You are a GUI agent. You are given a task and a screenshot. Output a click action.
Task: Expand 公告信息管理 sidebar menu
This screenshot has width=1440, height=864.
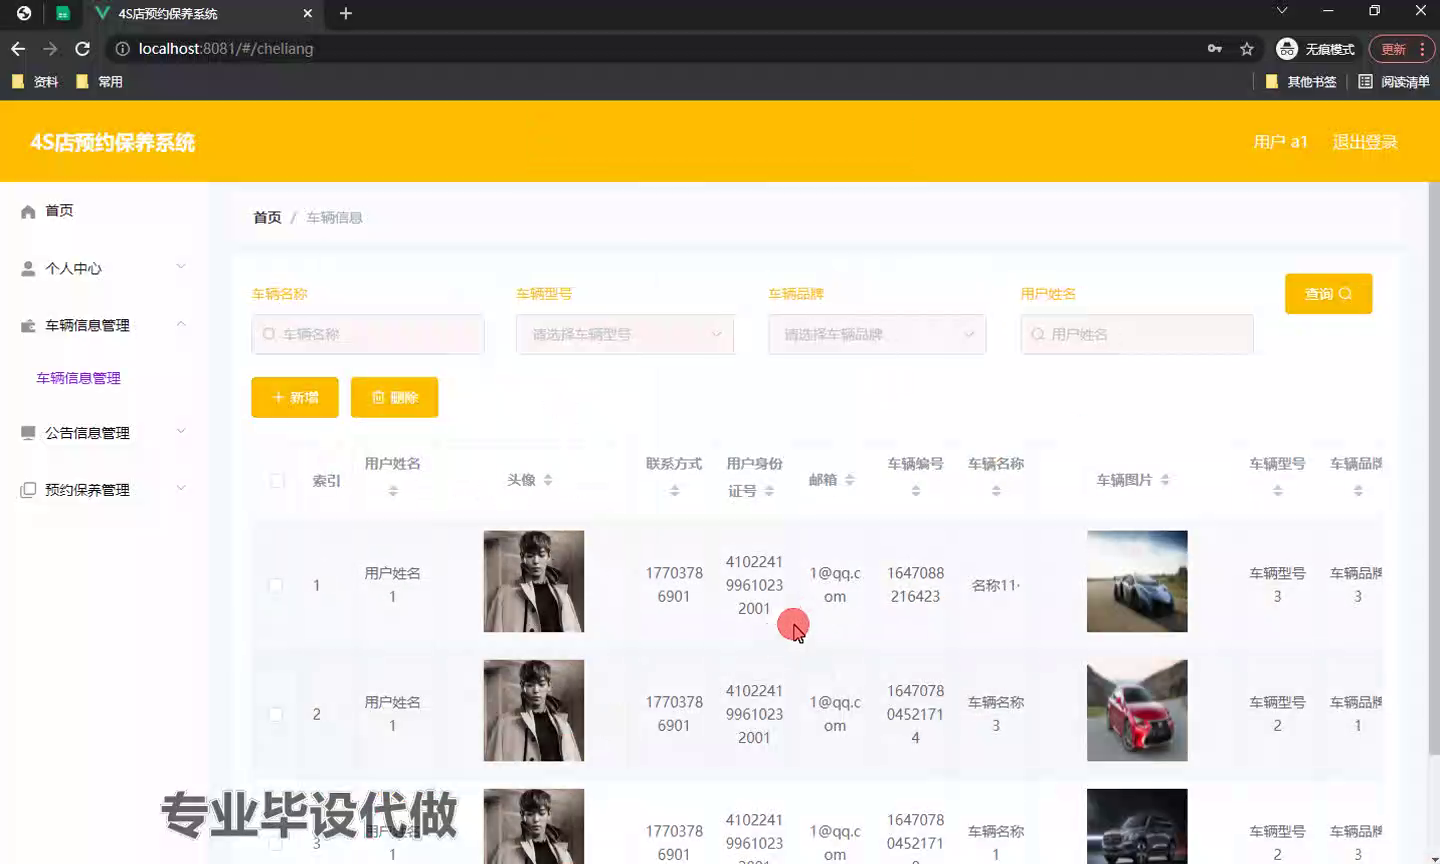click(x=104, y=433)
